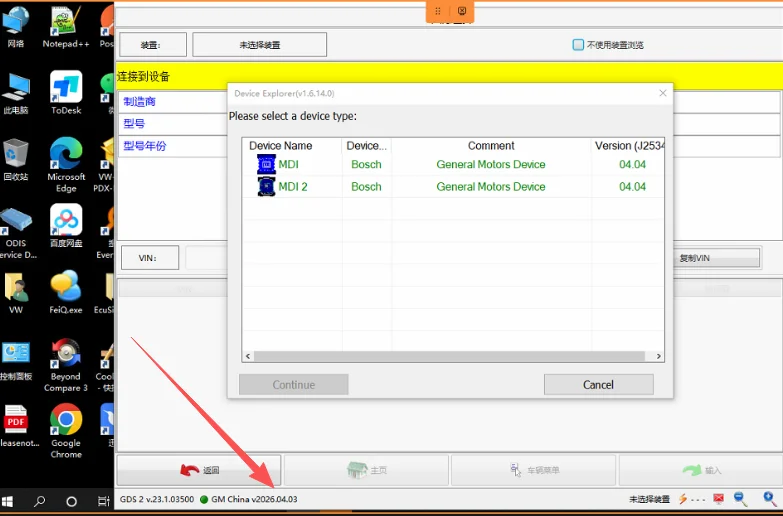This screenshot has height=516, width=783.
Task: Click version '04.04' in the MDI row
Action: pos(632,164)
